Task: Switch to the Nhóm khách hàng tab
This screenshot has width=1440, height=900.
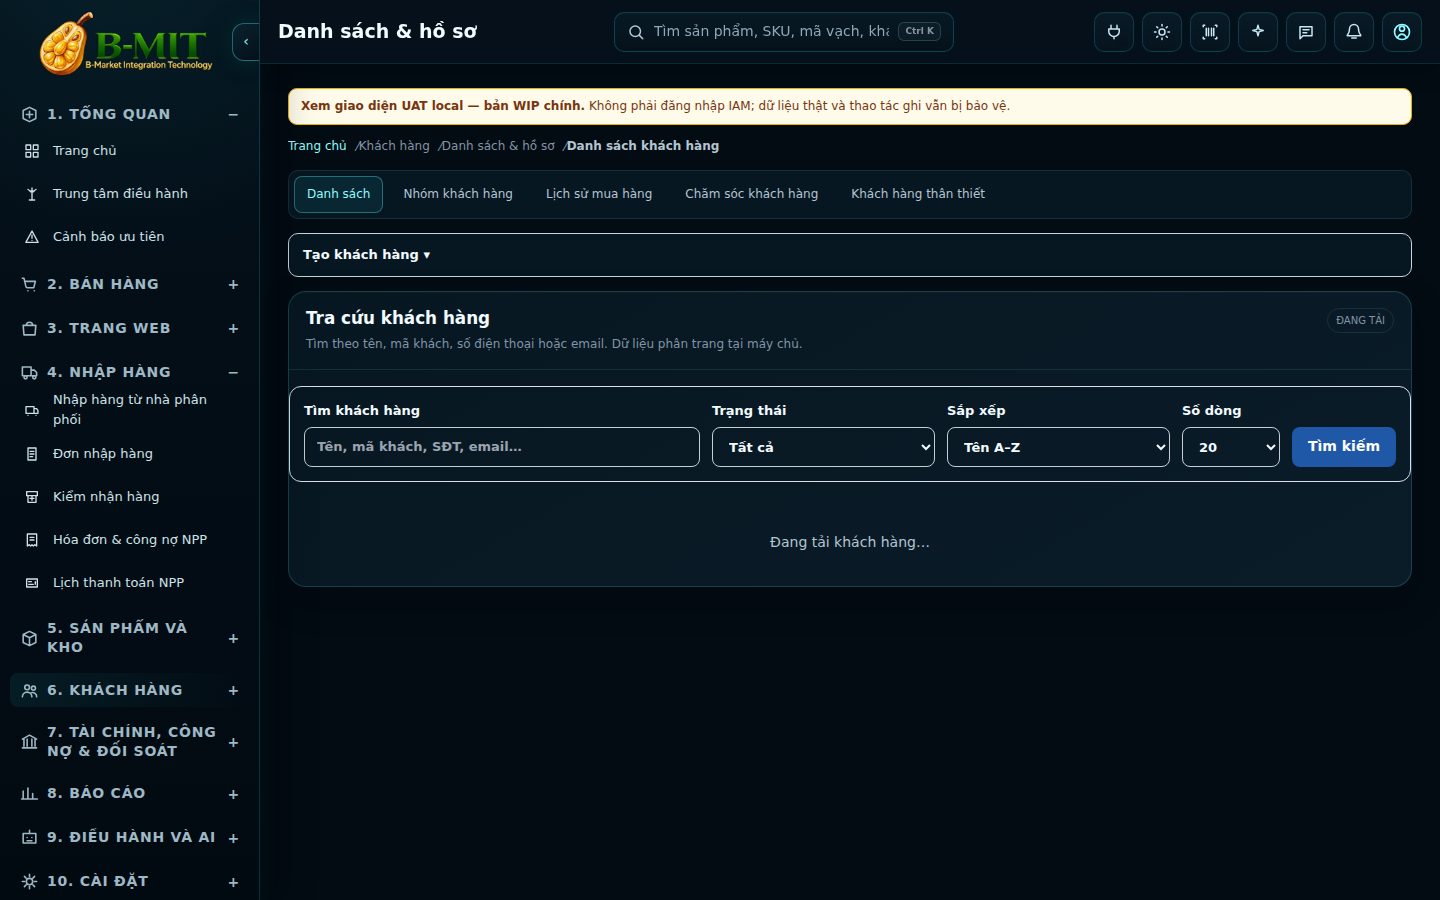Action: click(458, 194)
